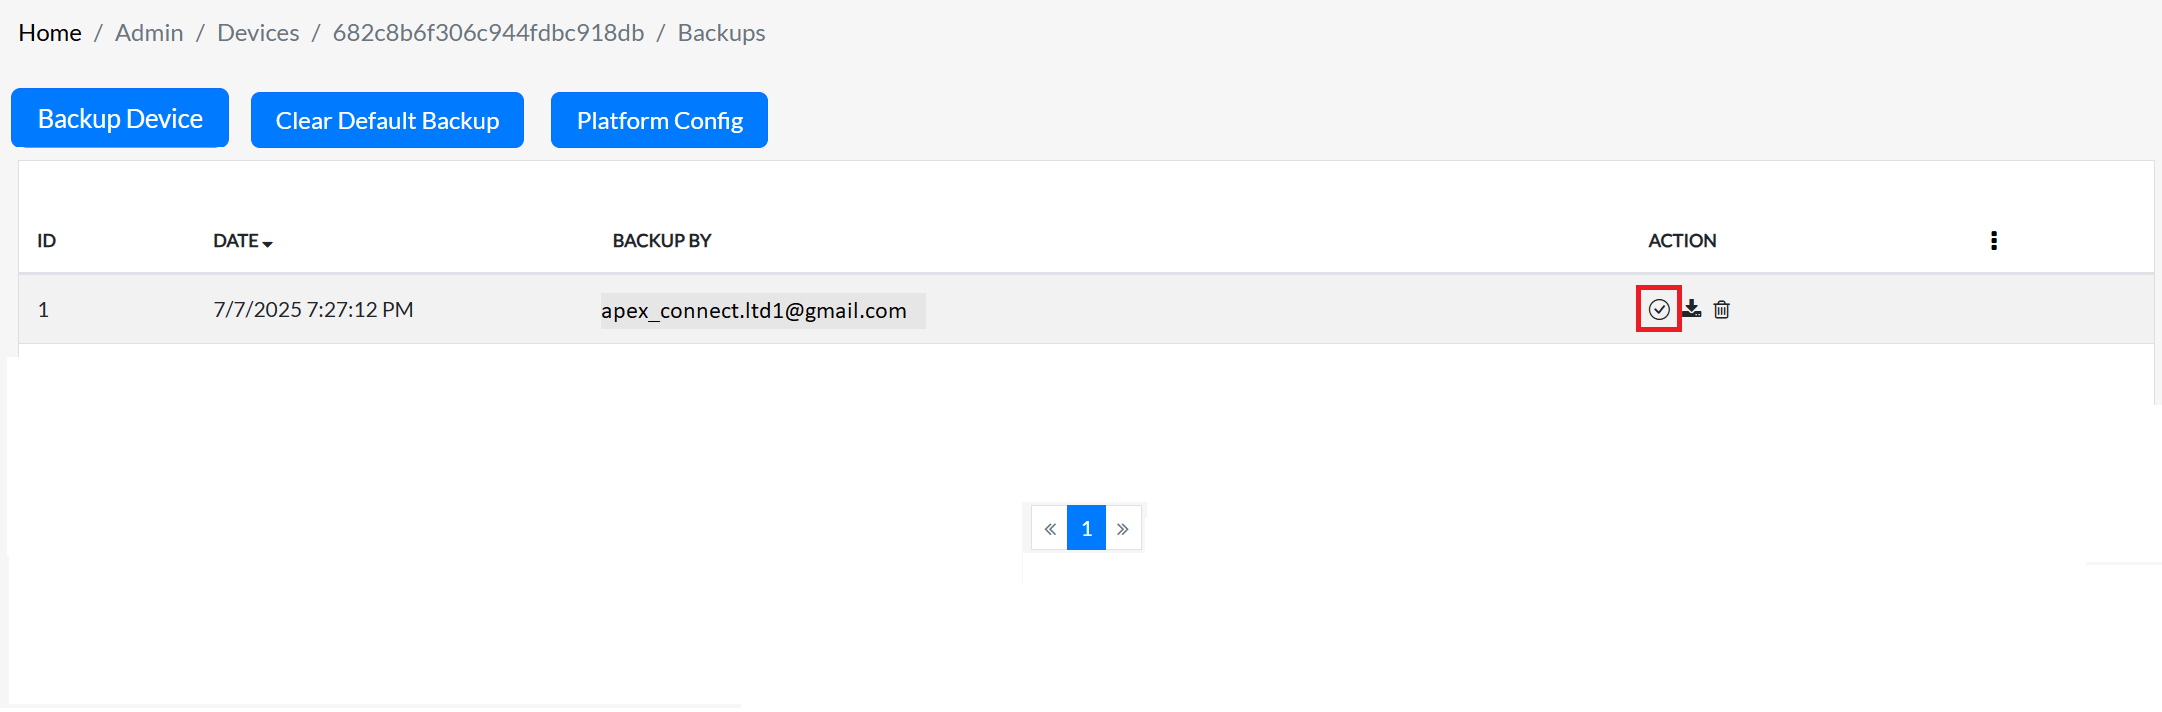
Task: Open the table column options kebab menu
Action: tap(1993, 240)
